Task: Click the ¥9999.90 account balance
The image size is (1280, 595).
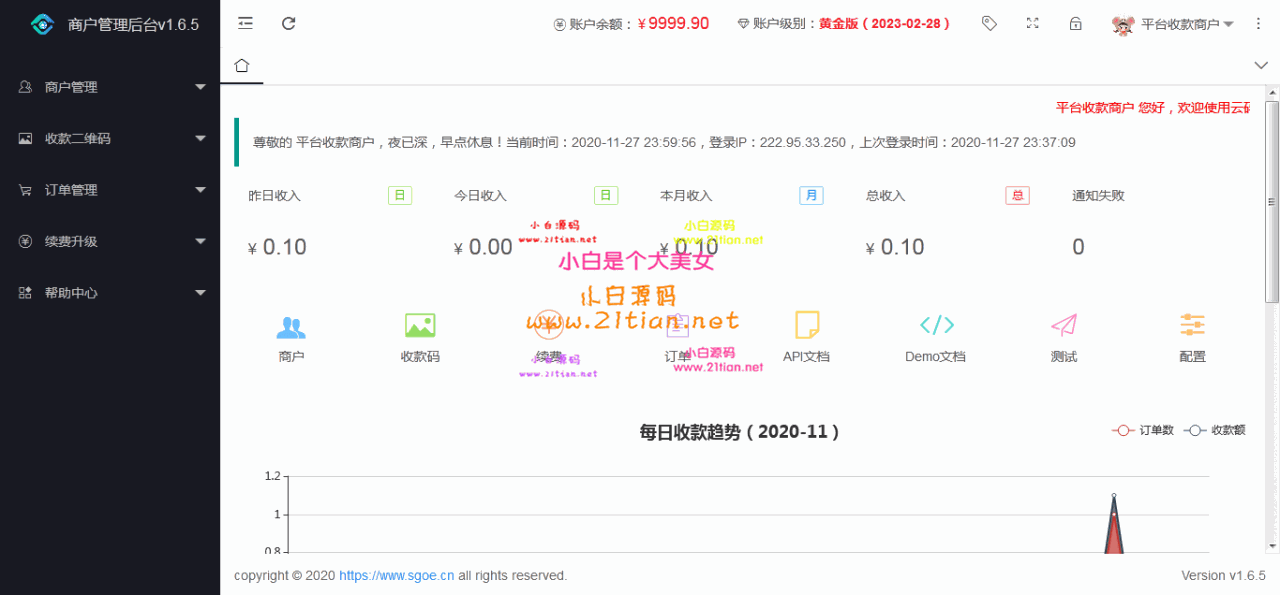Action: click(x=673, y=24)
